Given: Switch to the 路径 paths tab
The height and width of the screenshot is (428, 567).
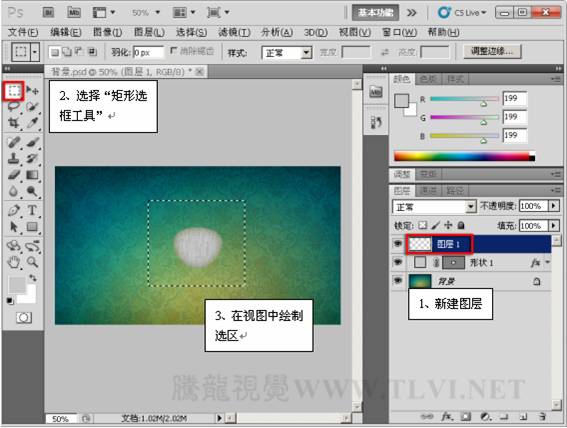Looking at the screenshot, I should [x=455, y=191].
